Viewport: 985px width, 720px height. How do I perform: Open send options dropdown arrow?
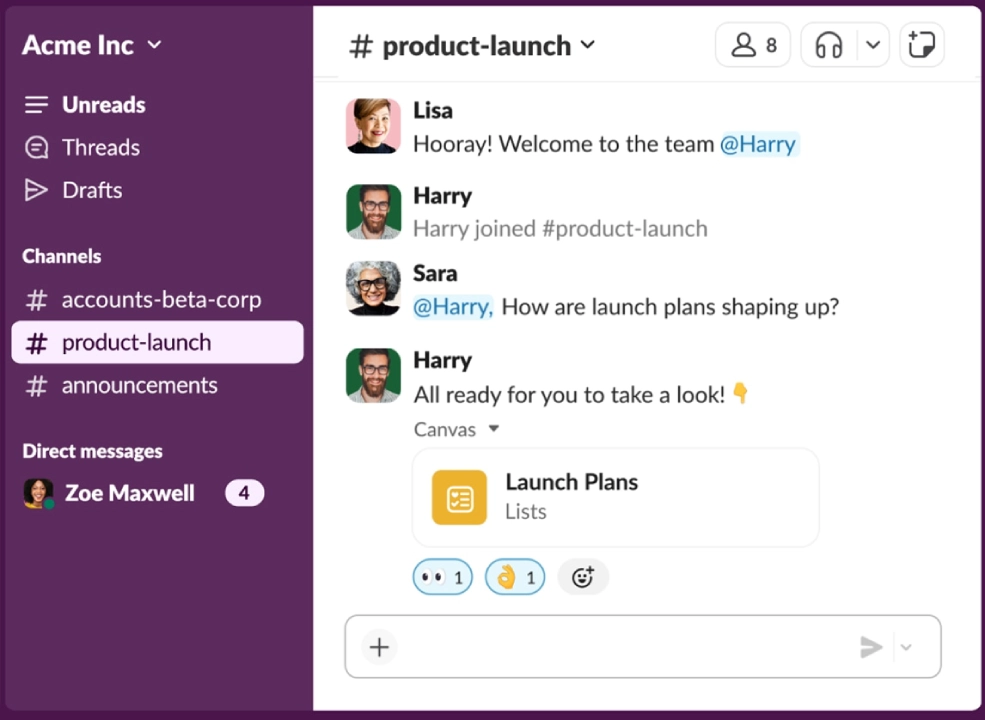point(906,647)
